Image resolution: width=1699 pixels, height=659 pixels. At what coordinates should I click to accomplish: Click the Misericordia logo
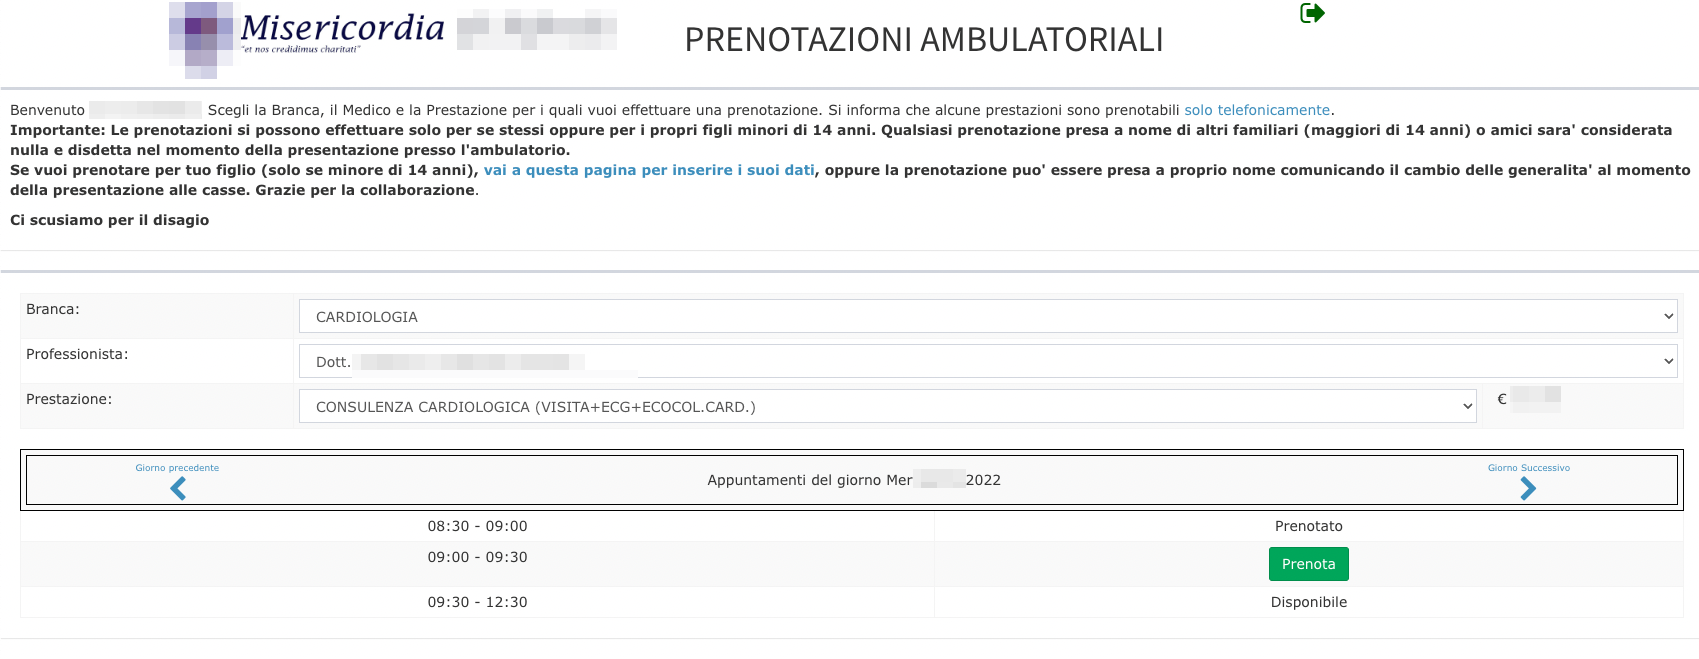tap(308, 36)
